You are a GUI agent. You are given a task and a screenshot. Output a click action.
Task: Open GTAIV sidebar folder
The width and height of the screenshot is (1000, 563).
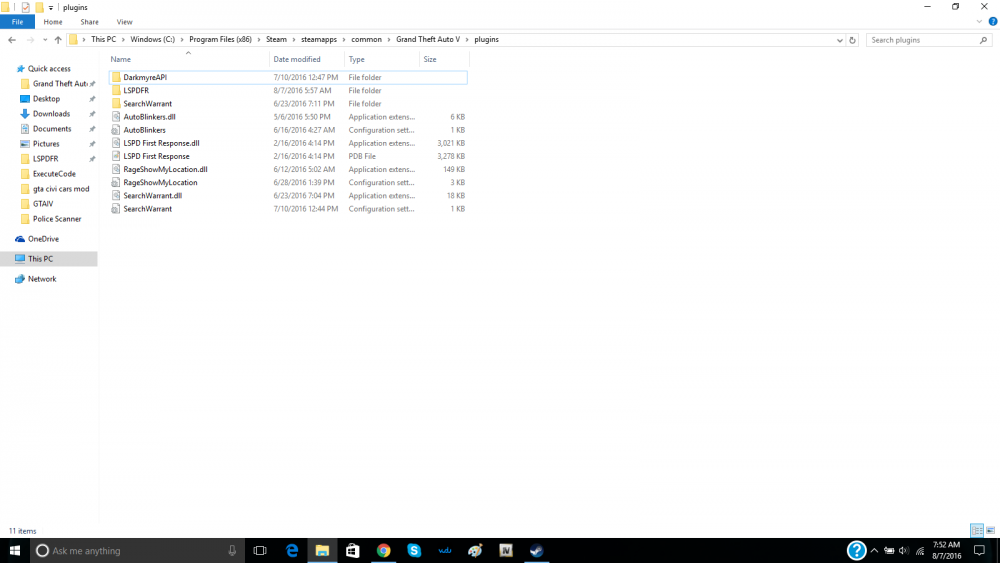(x=43, y=204)
